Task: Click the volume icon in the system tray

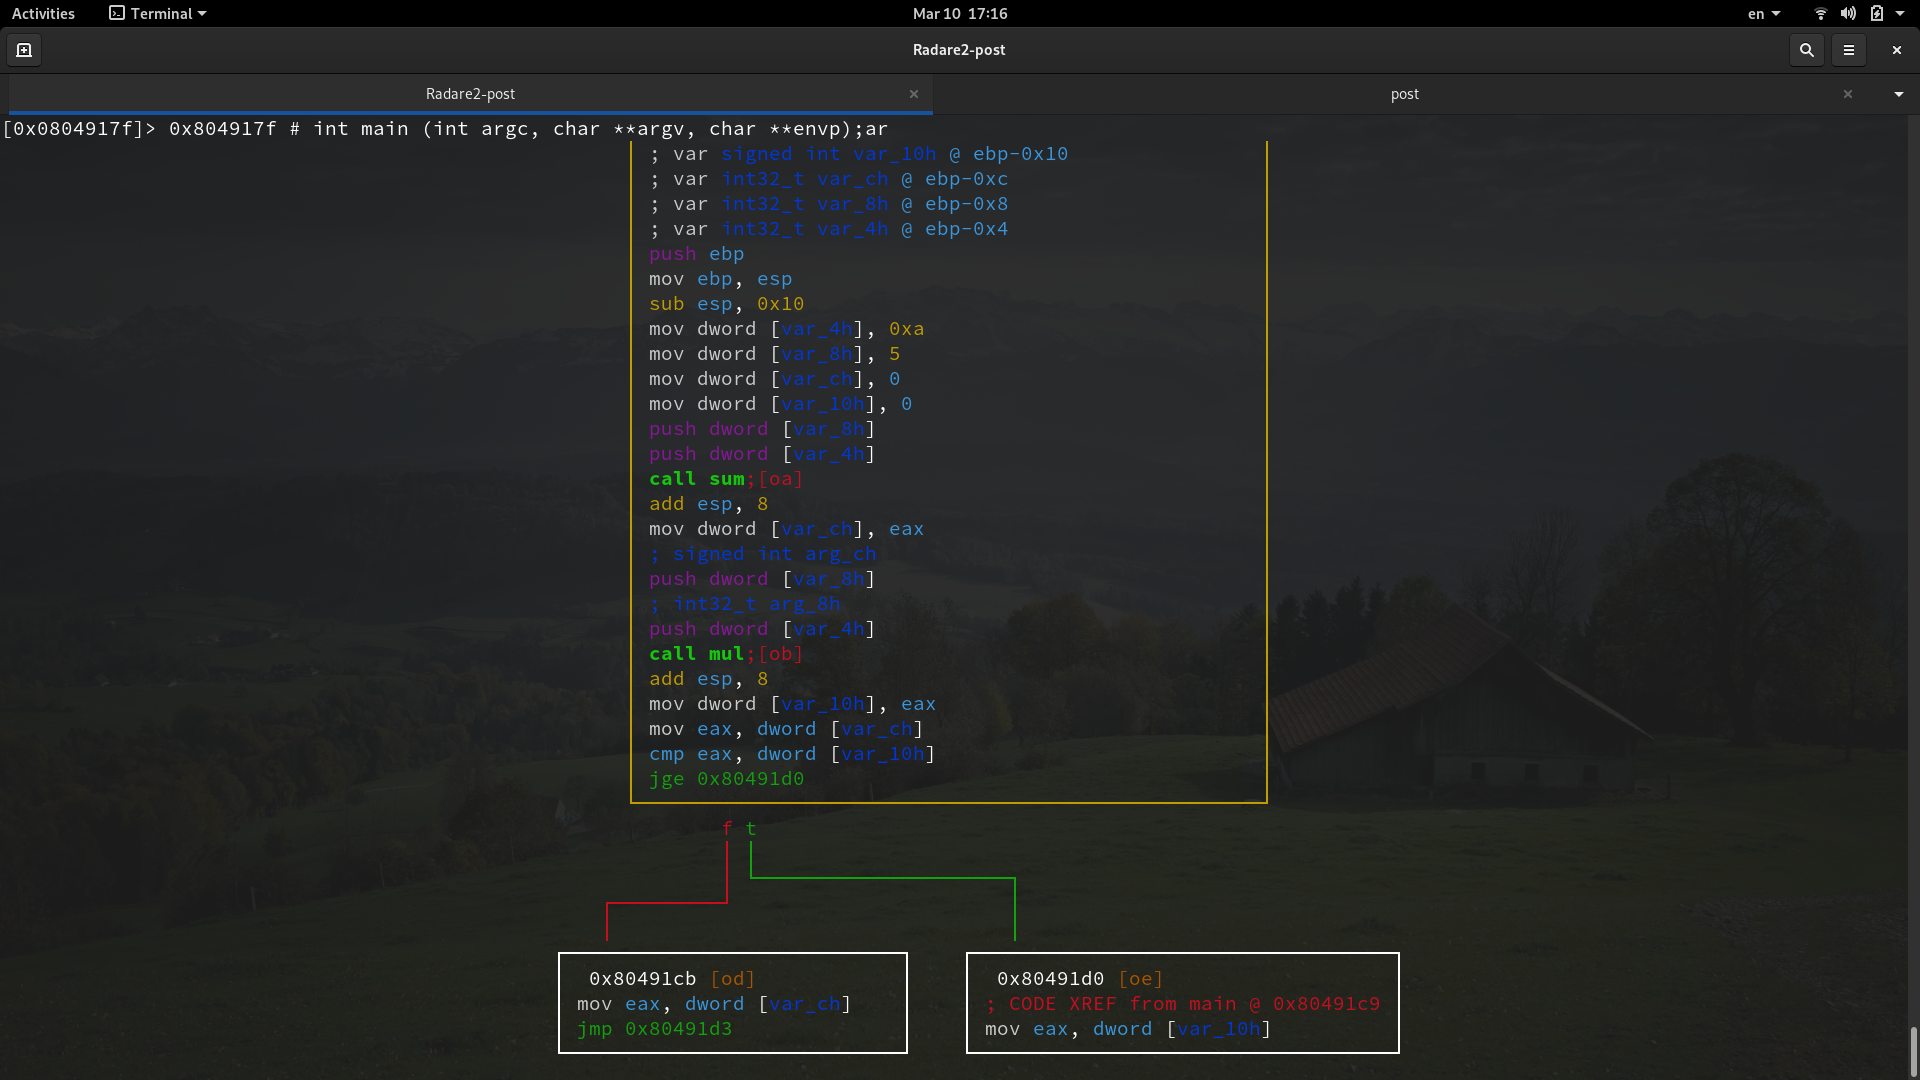Action: (x=1846, y=13)
